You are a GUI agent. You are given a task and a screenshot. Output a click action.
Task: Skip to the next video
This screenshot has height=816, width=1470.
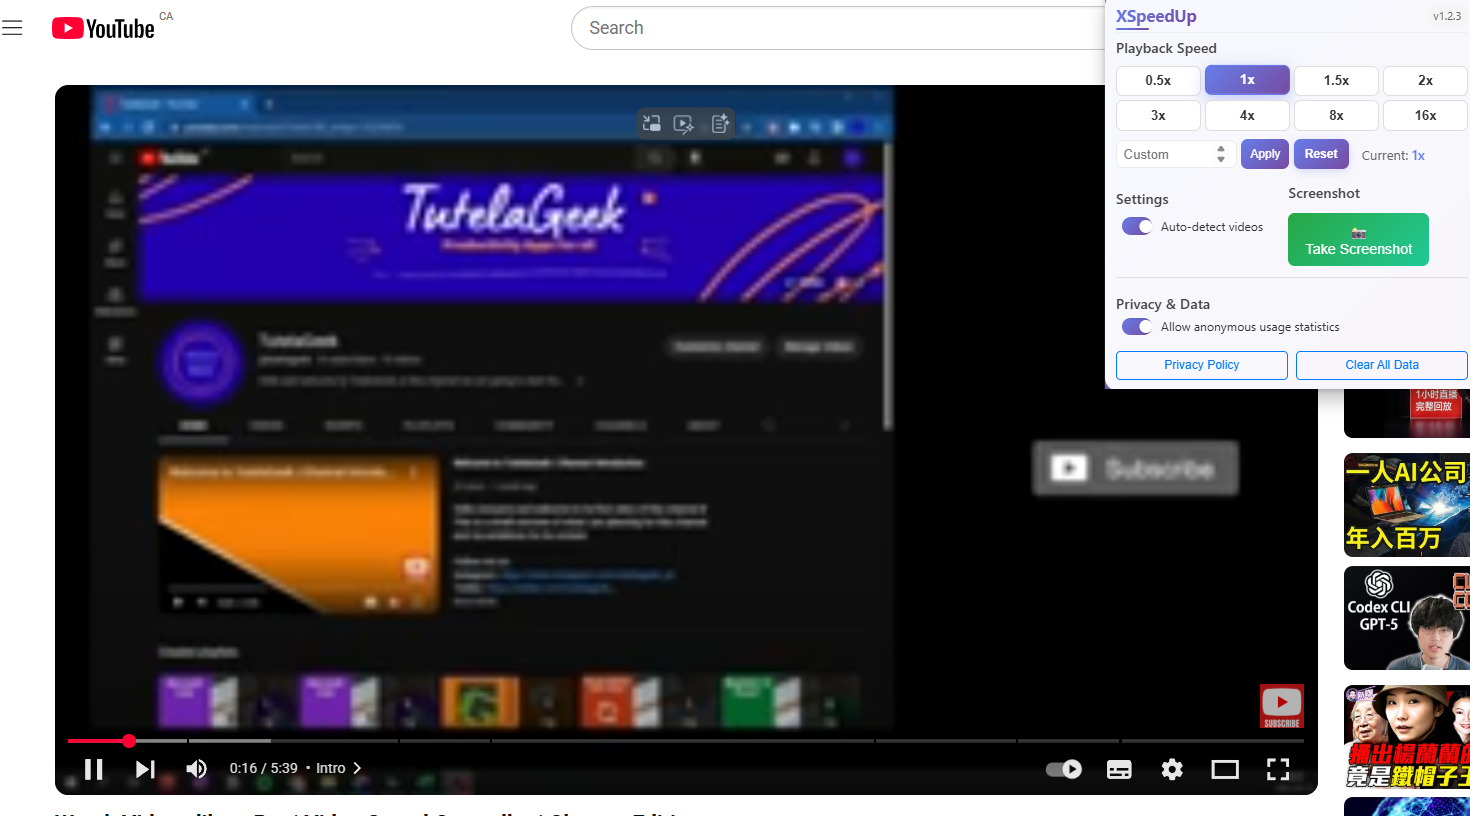pos(144,769)
